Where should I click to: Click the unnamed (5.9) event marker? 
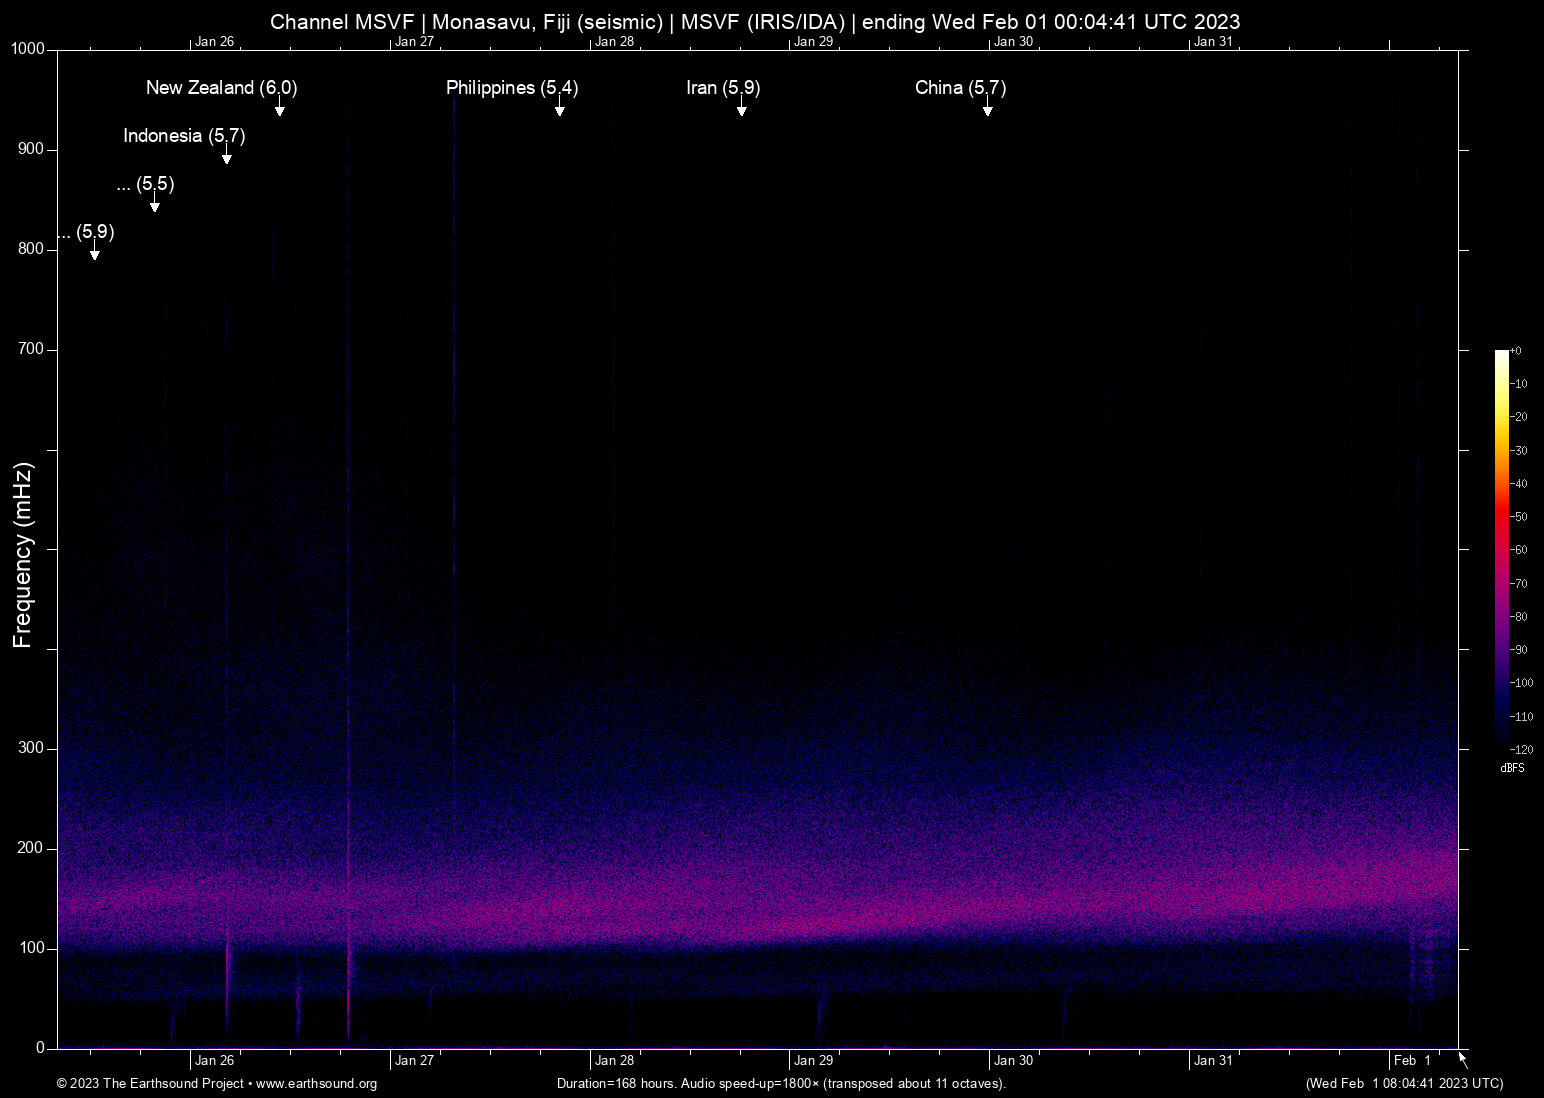point(95,252)
